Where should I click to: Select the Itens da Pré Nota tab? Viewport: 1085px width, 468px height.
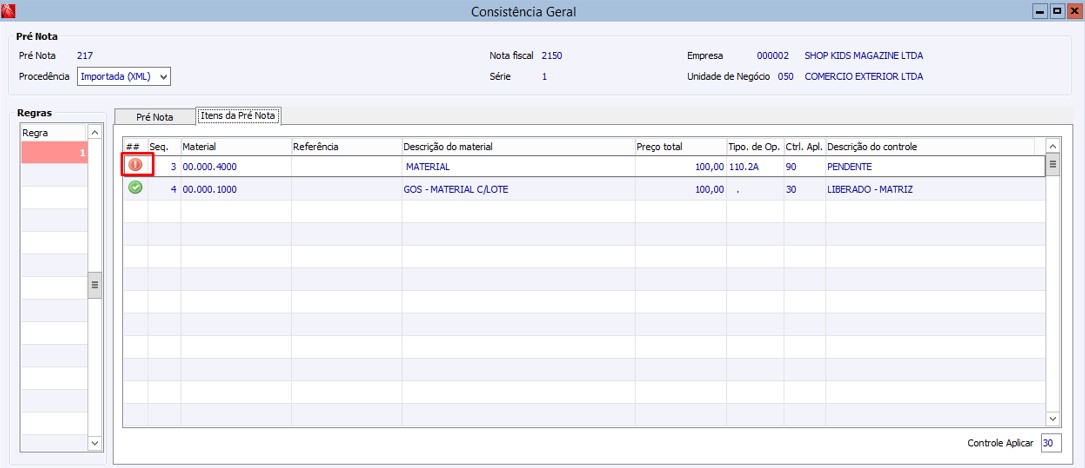[238, 116]
